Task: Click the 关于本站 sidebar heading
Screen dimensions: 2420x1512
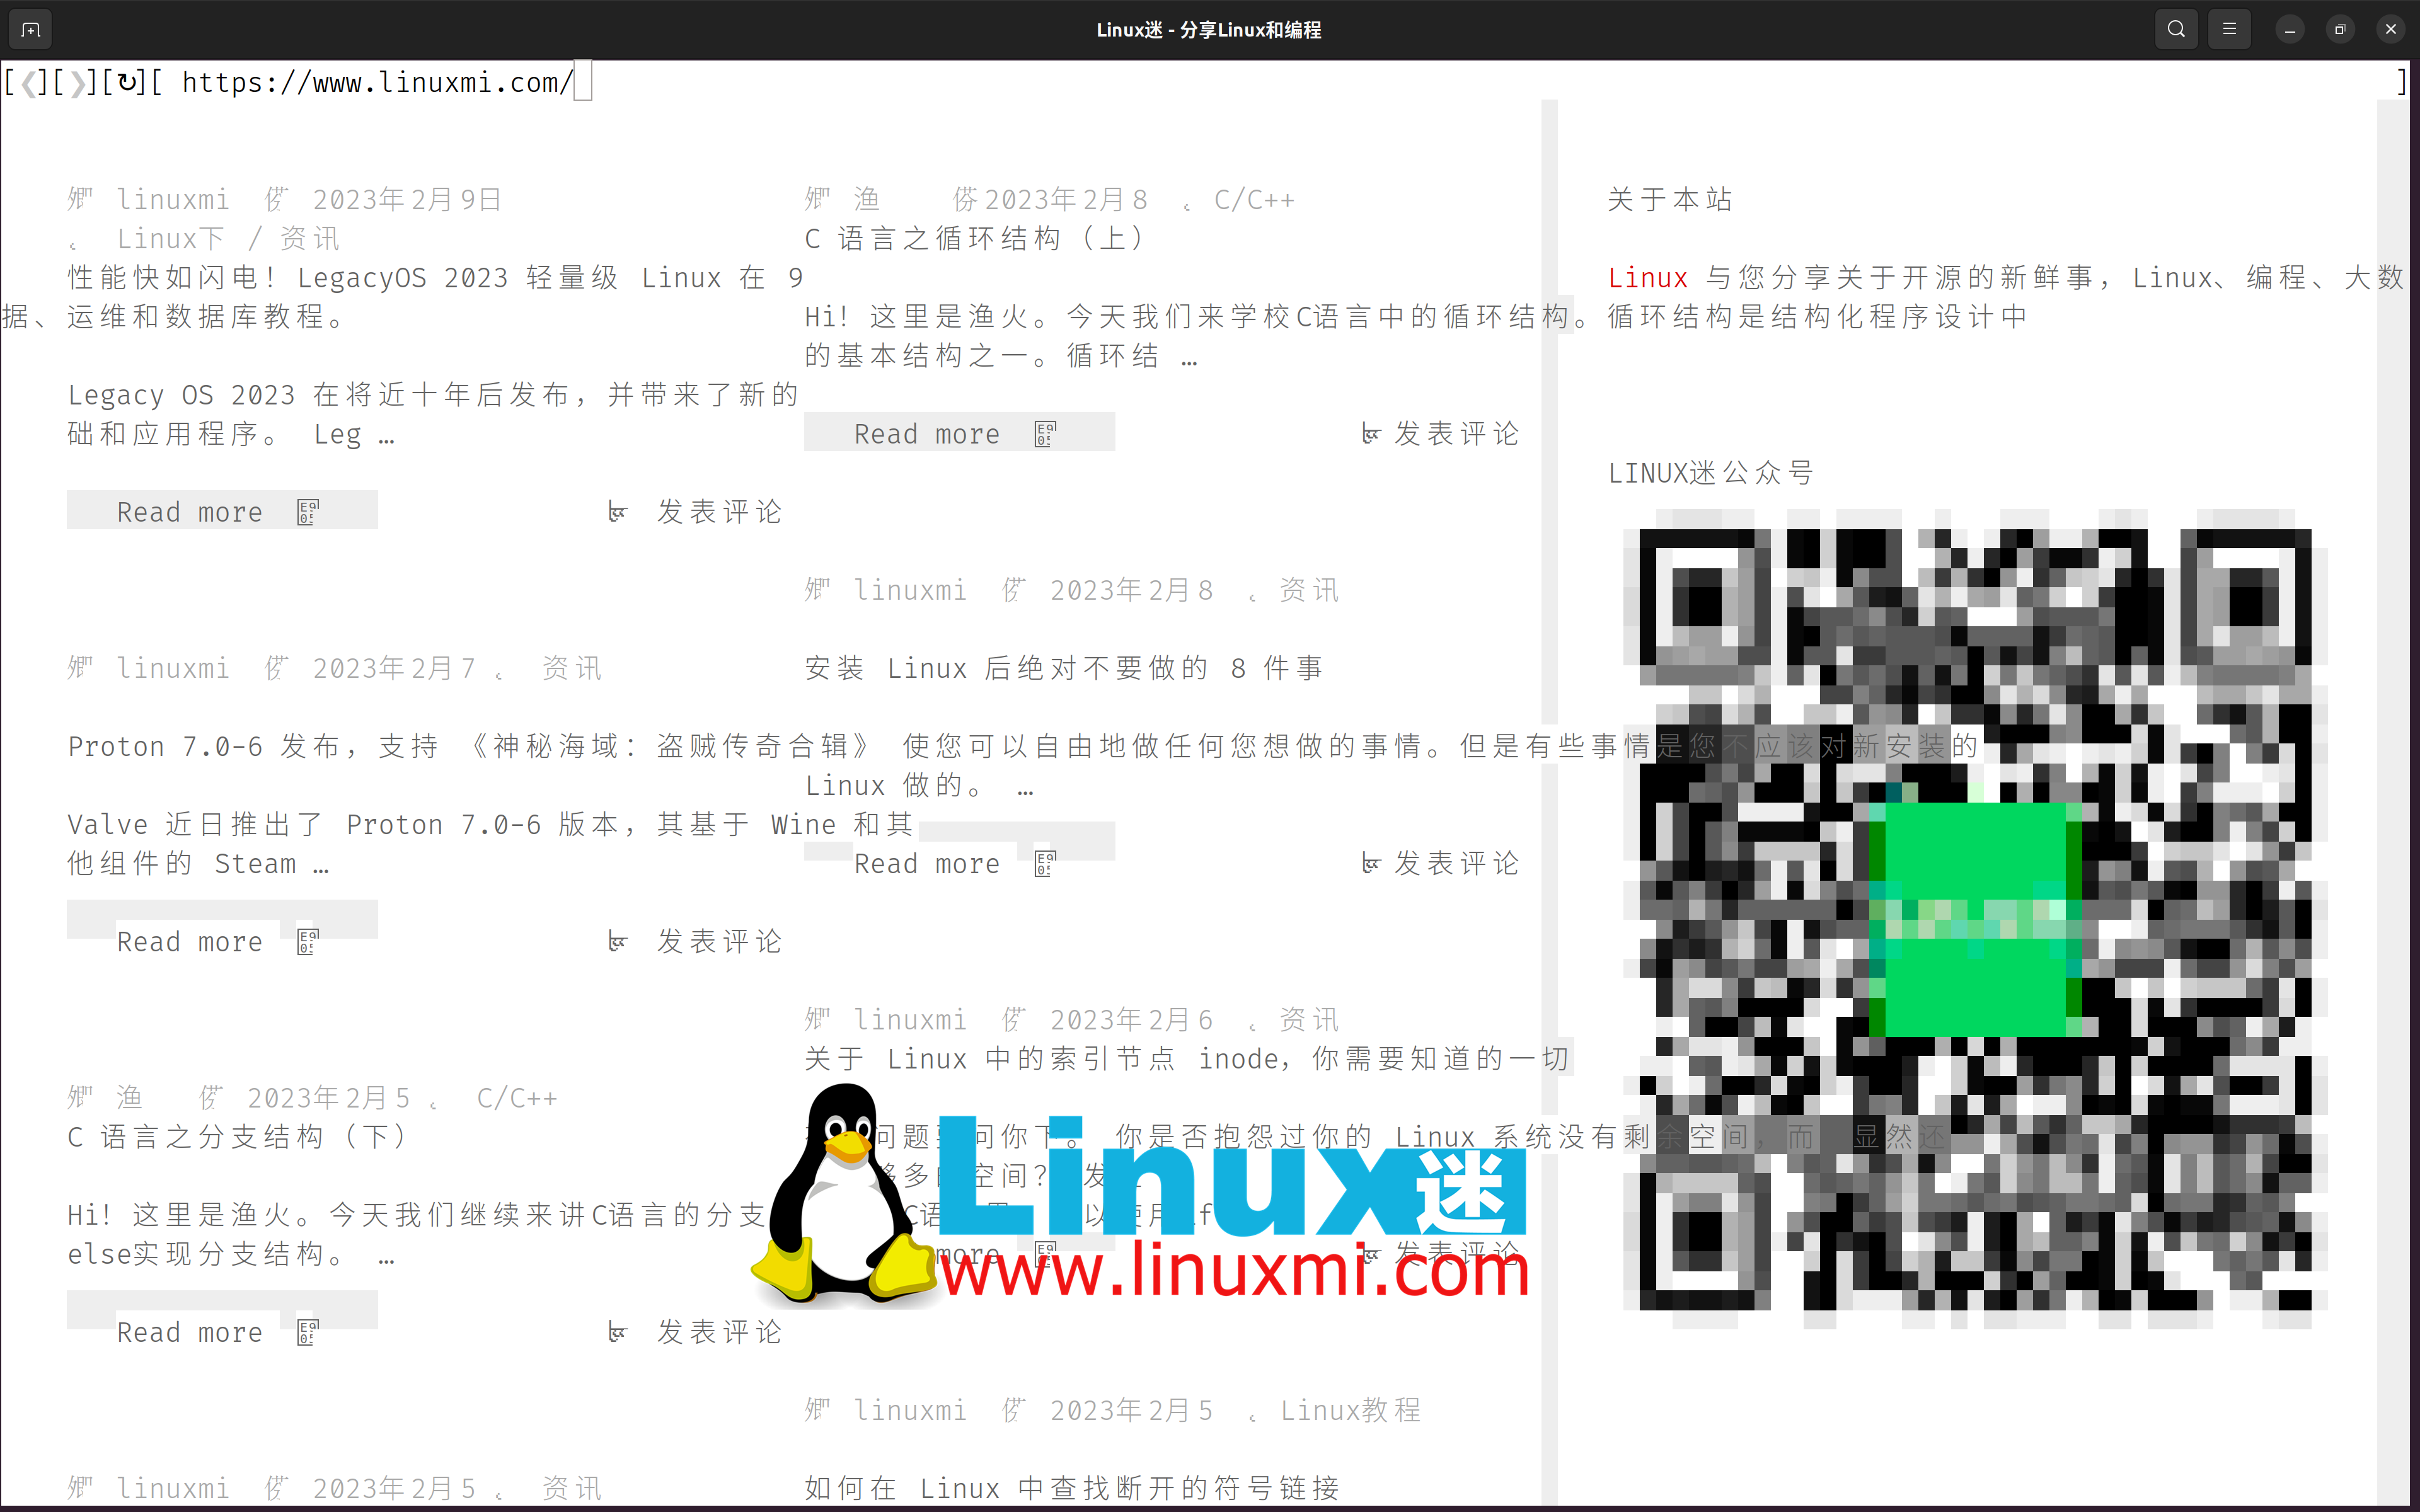Action: pos(1670,200)
